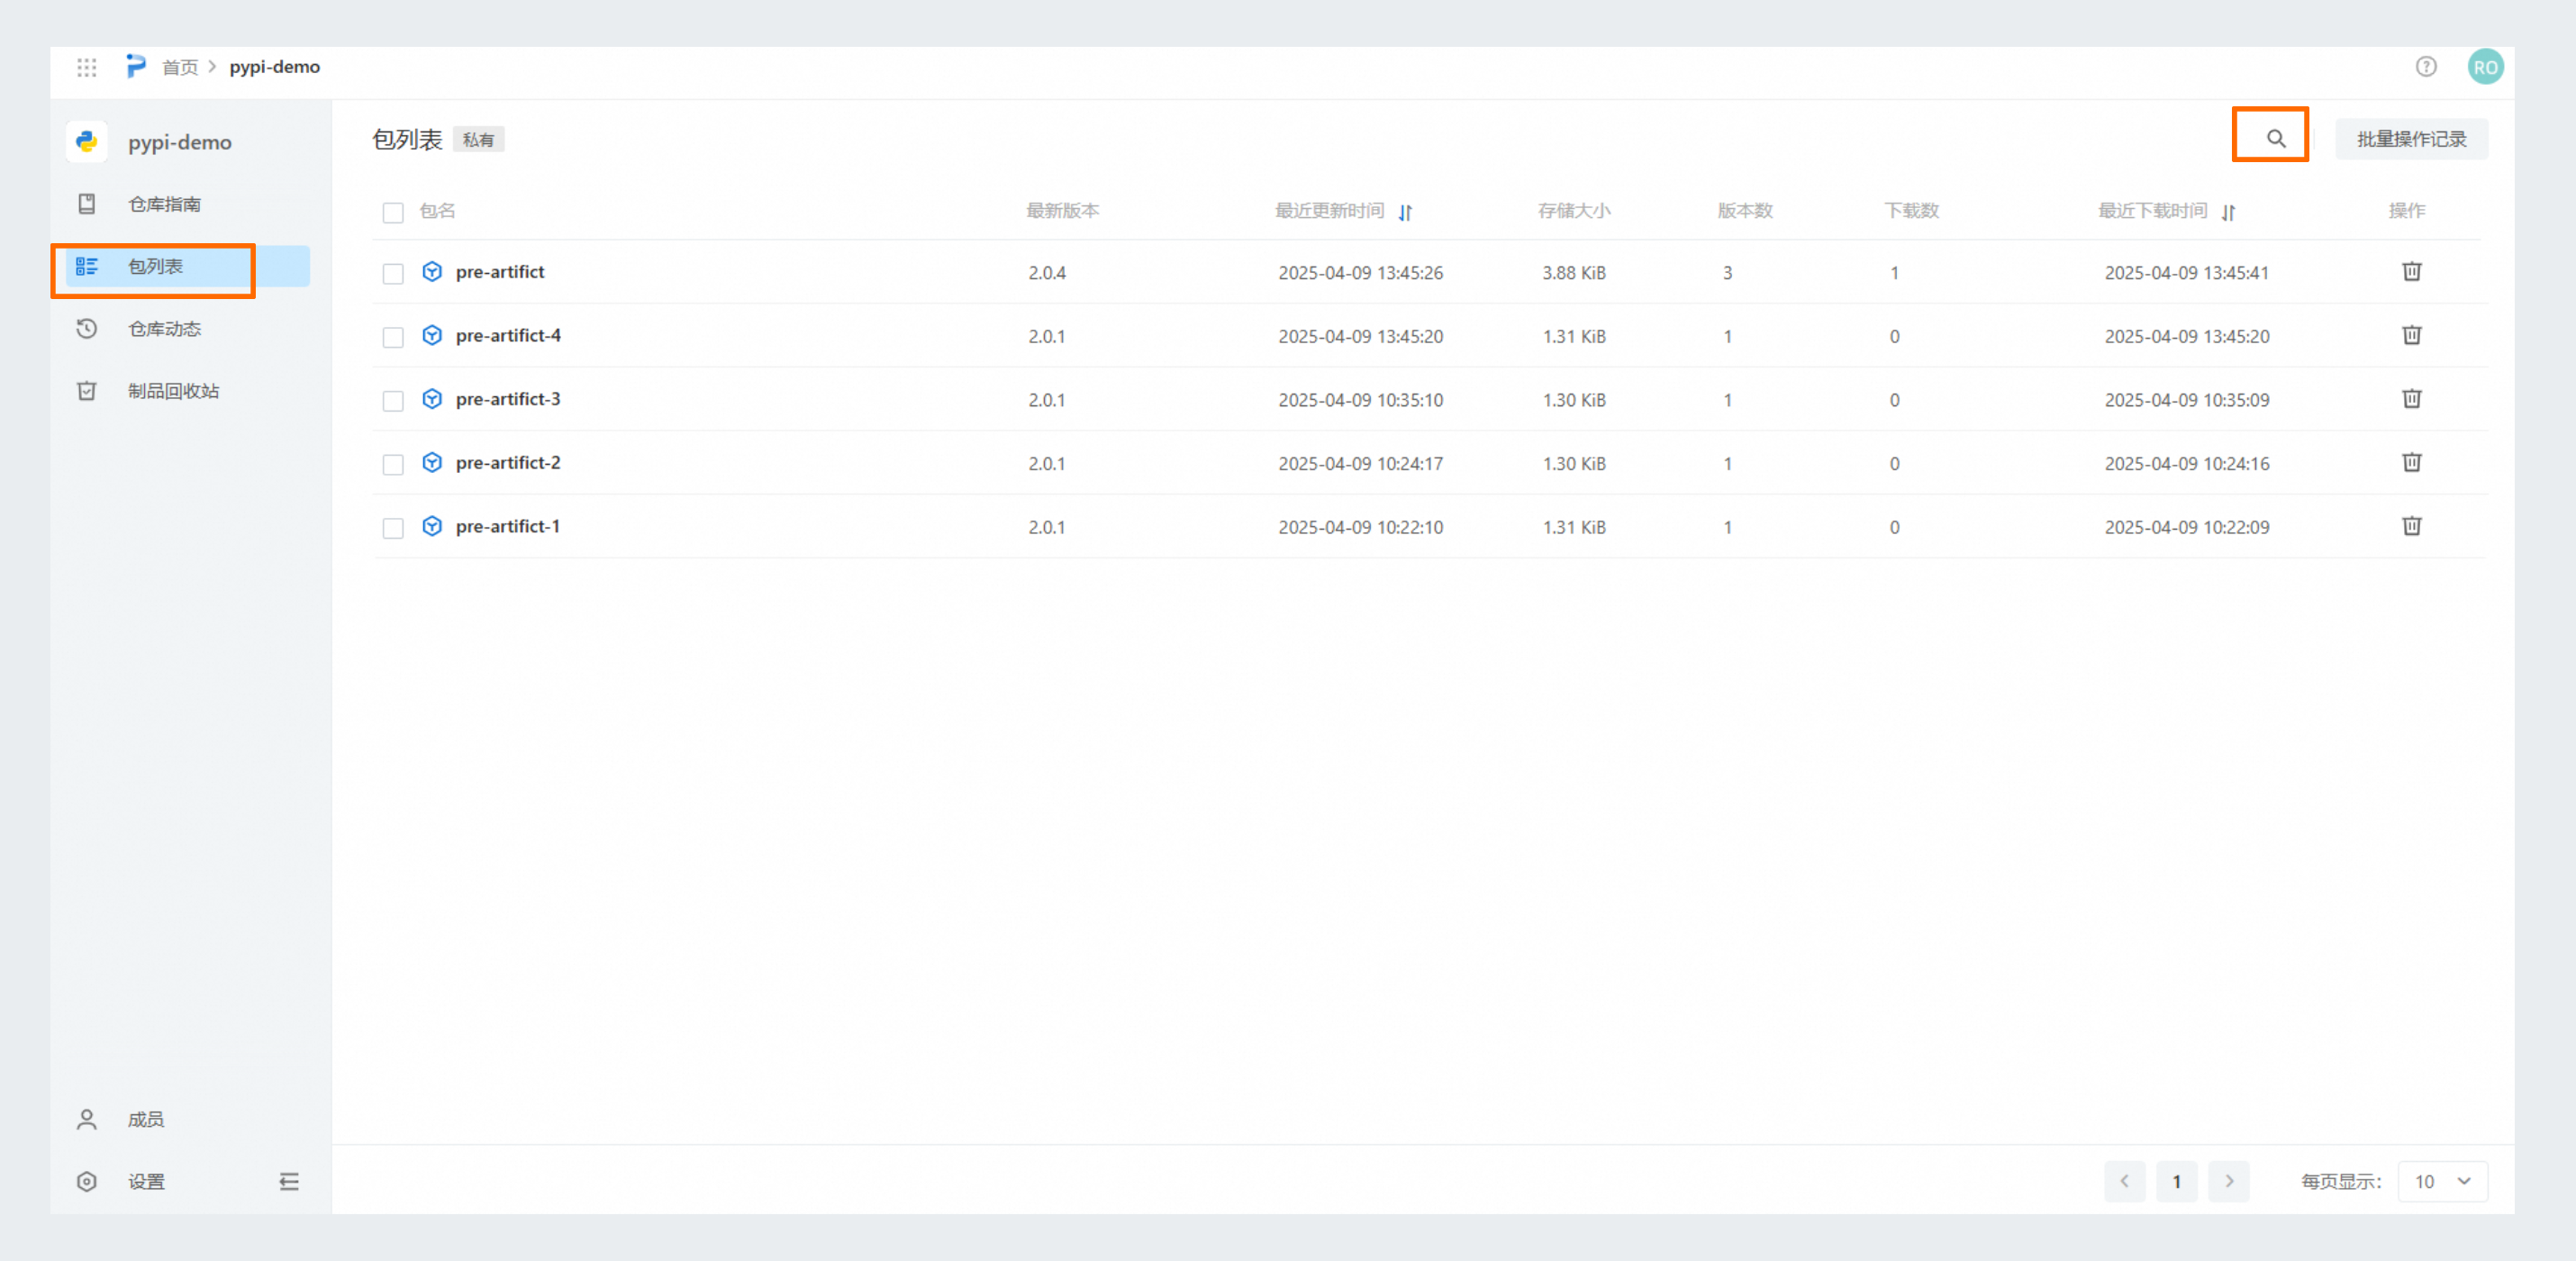Collapse the sidebar using fold icon
This screenshot has width=2576, height=1261.
point(289,1181)
